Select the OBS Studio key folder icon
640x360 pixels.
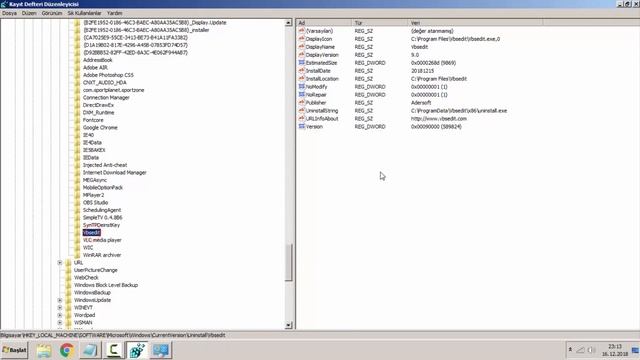[77, 202]
